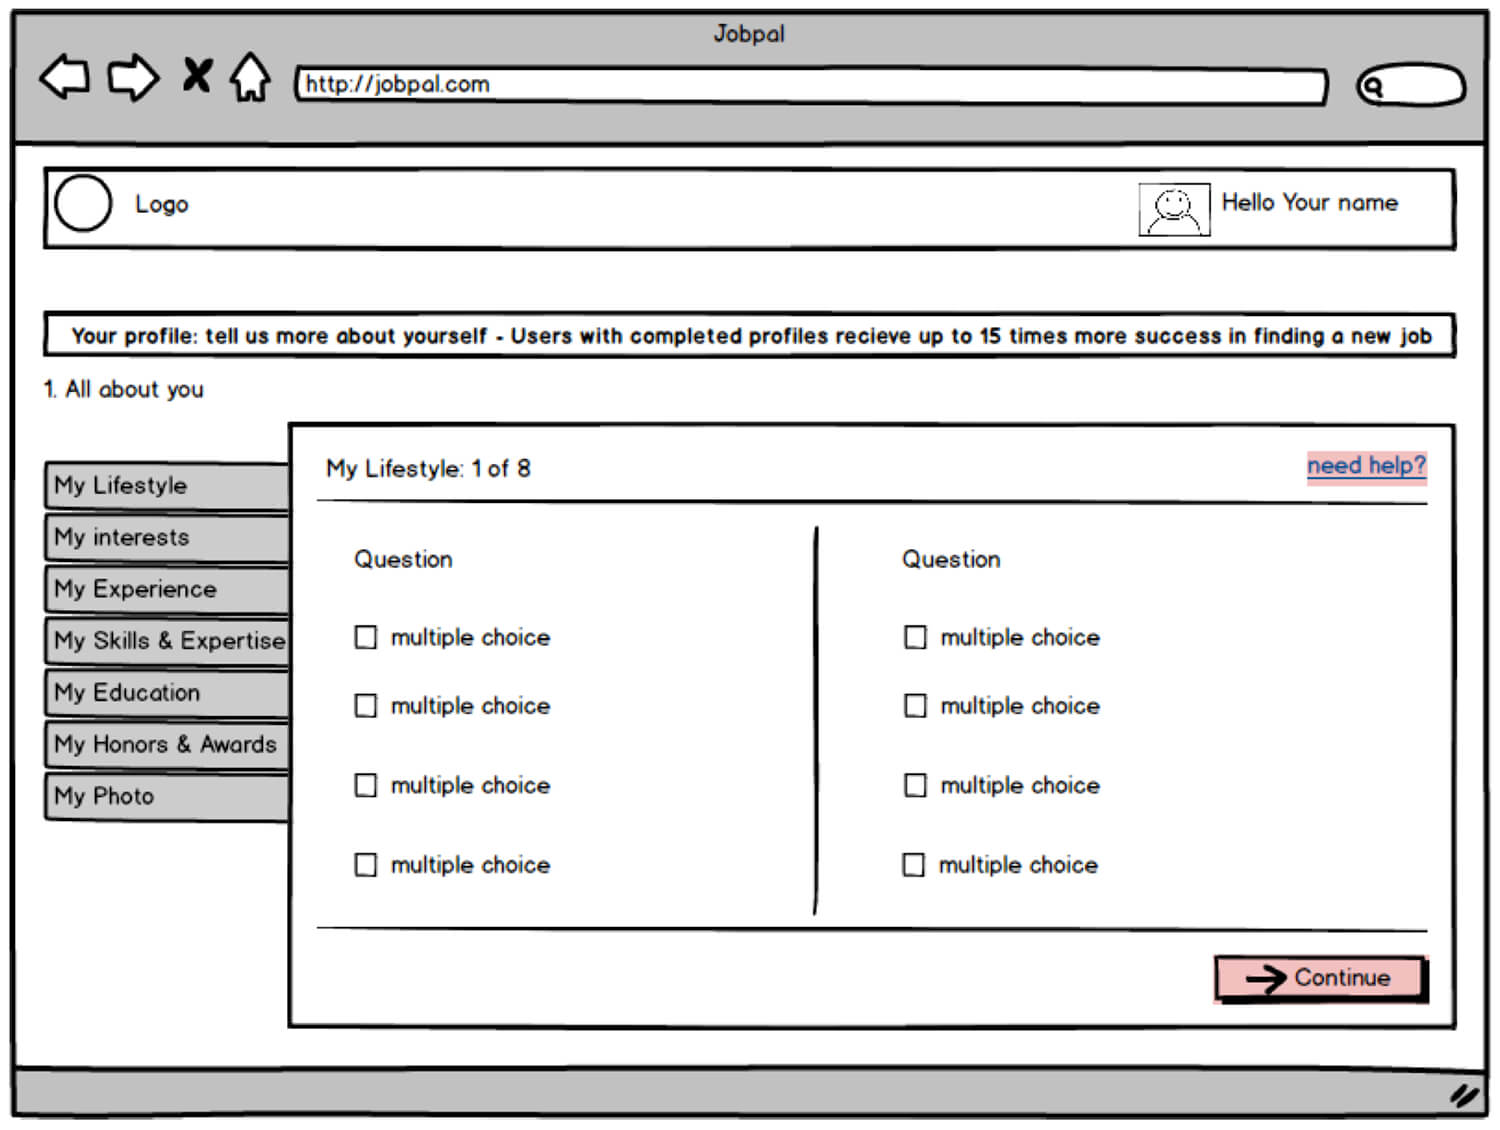1500x1130 pixels.
Task: Focus the http://jobpal.com address field
Action: (811, 85)
